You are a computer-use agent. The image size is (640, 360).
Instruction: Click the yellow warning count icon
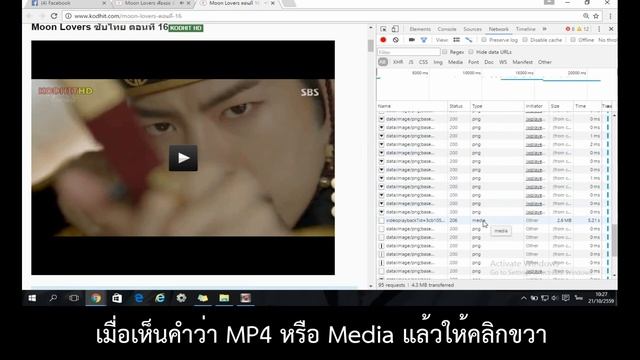(579, 29)
